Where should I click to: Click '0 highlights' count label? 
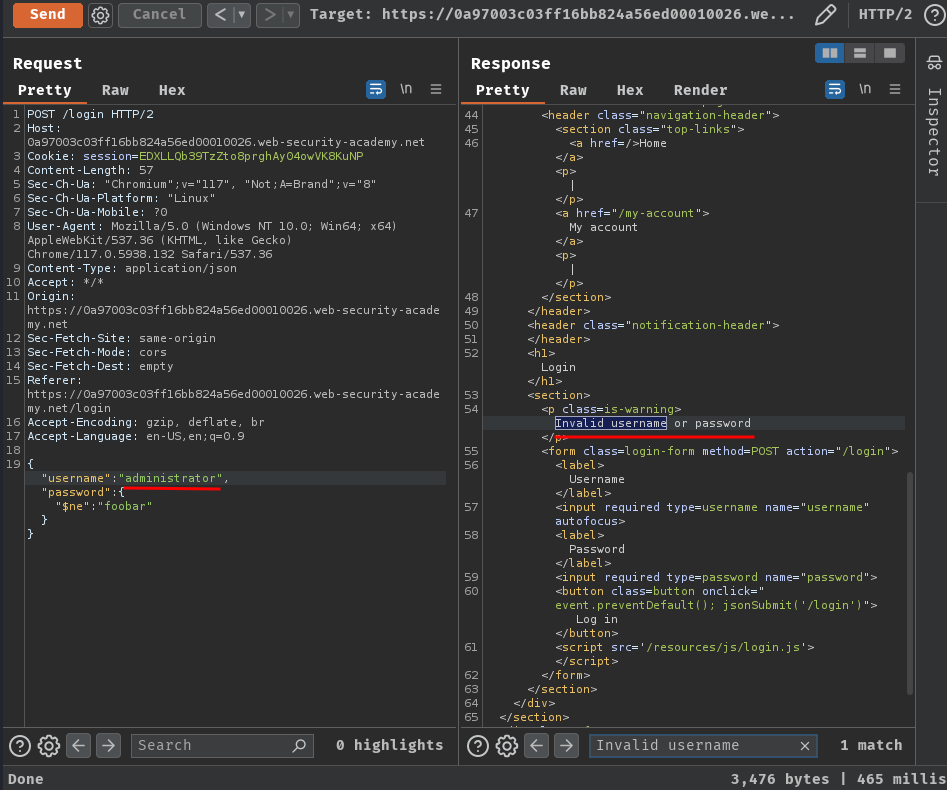tap(390, 745)
